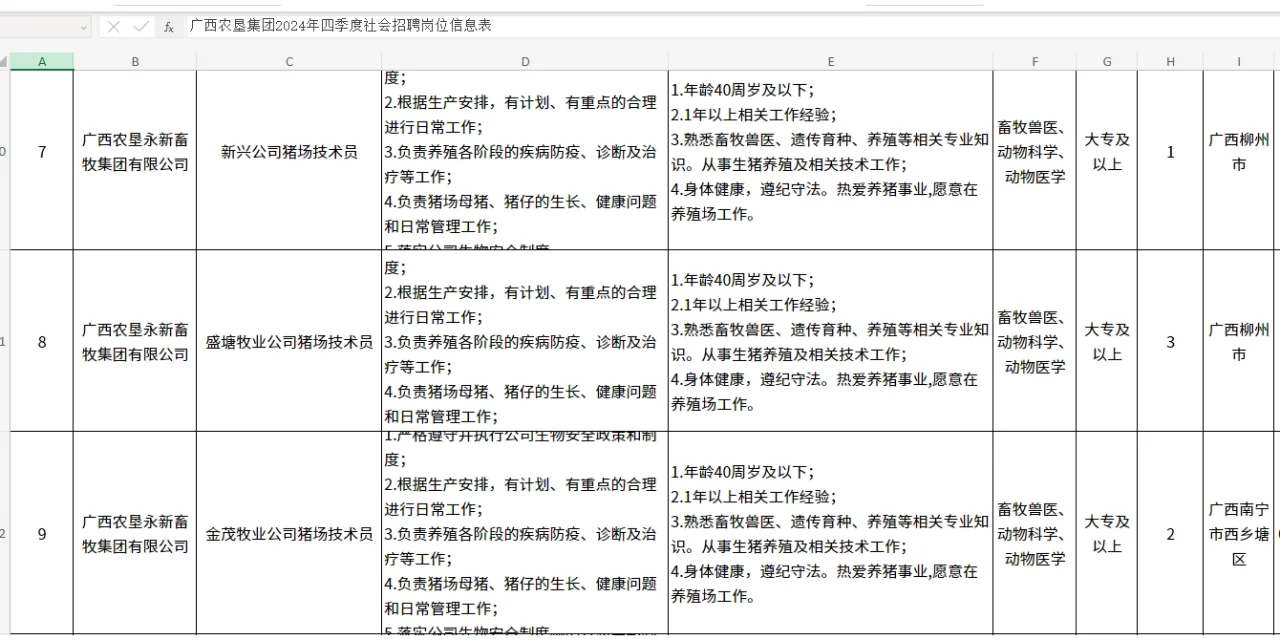Viewport: 1280px width, 640px height.
Task: Select requirements cell in the sequence 9 row
Action: (x=831, y=533)
